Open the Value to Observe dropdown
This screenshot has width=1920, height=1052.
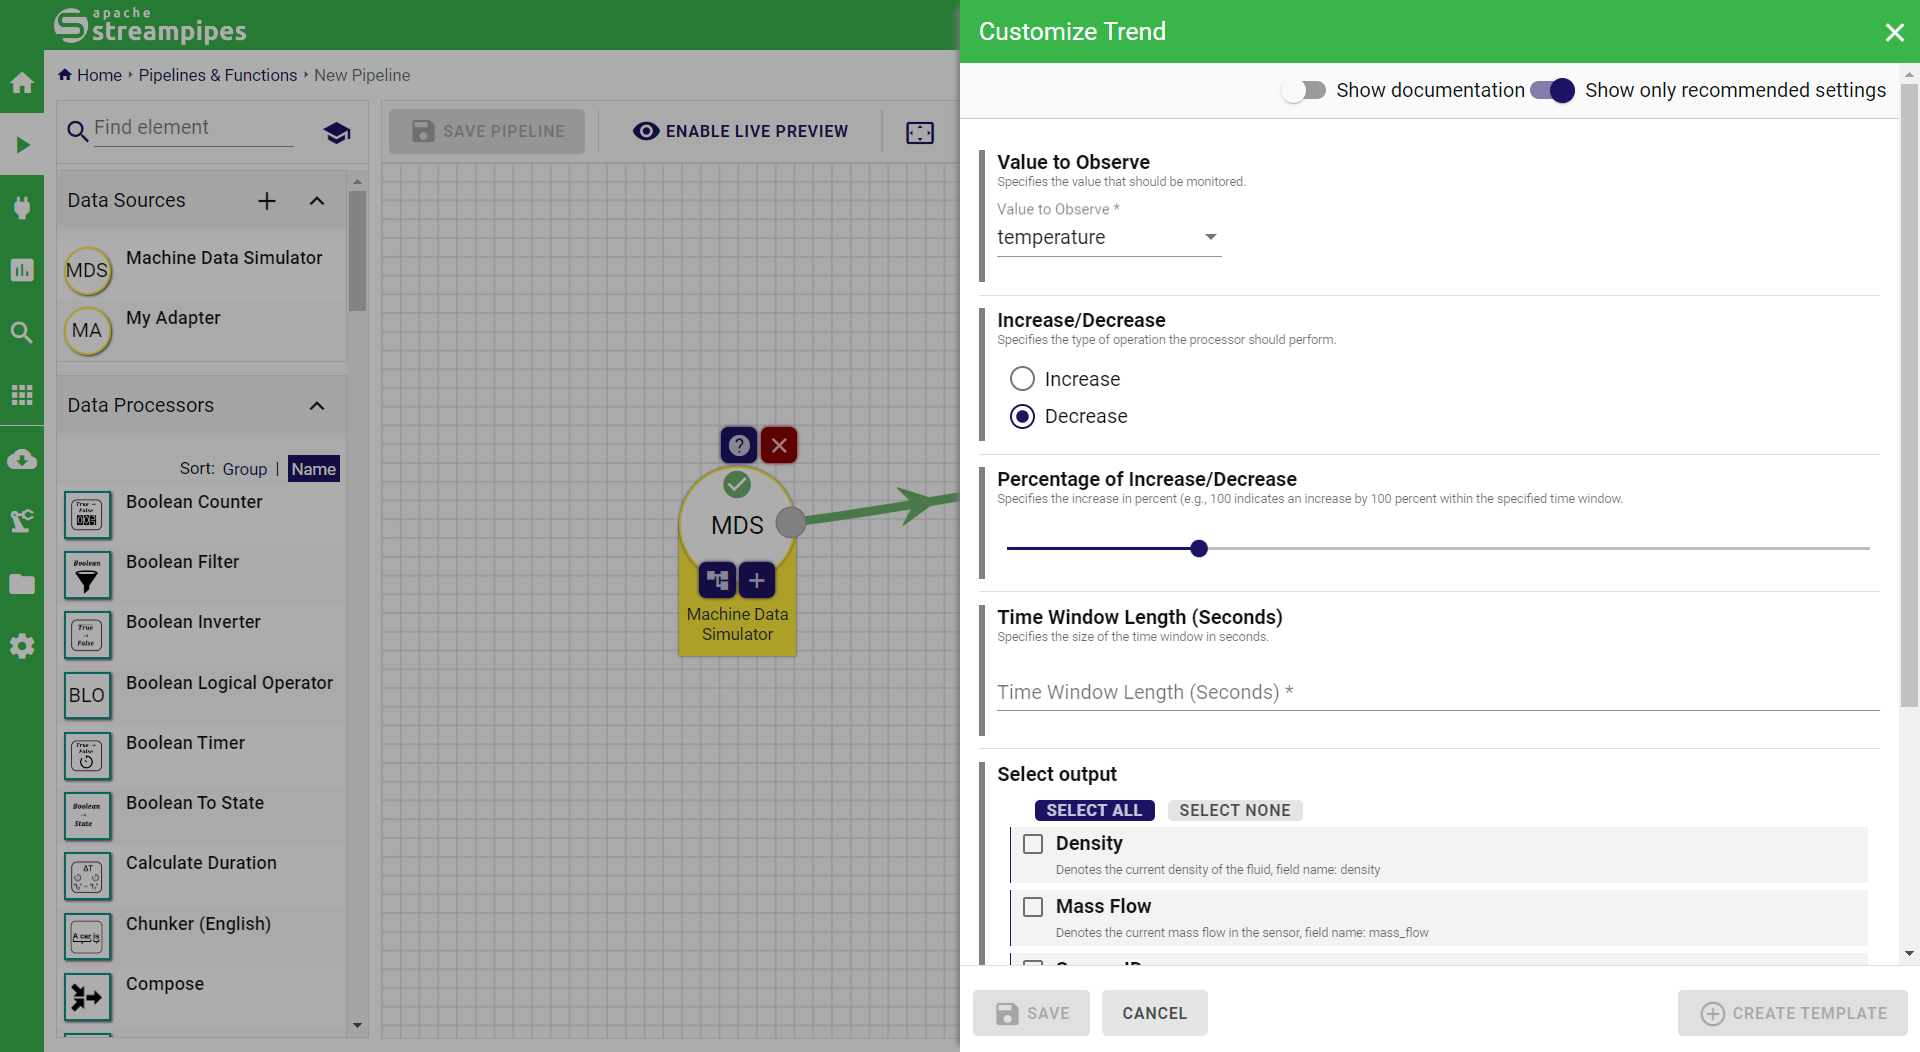[x=1108, y=238]
